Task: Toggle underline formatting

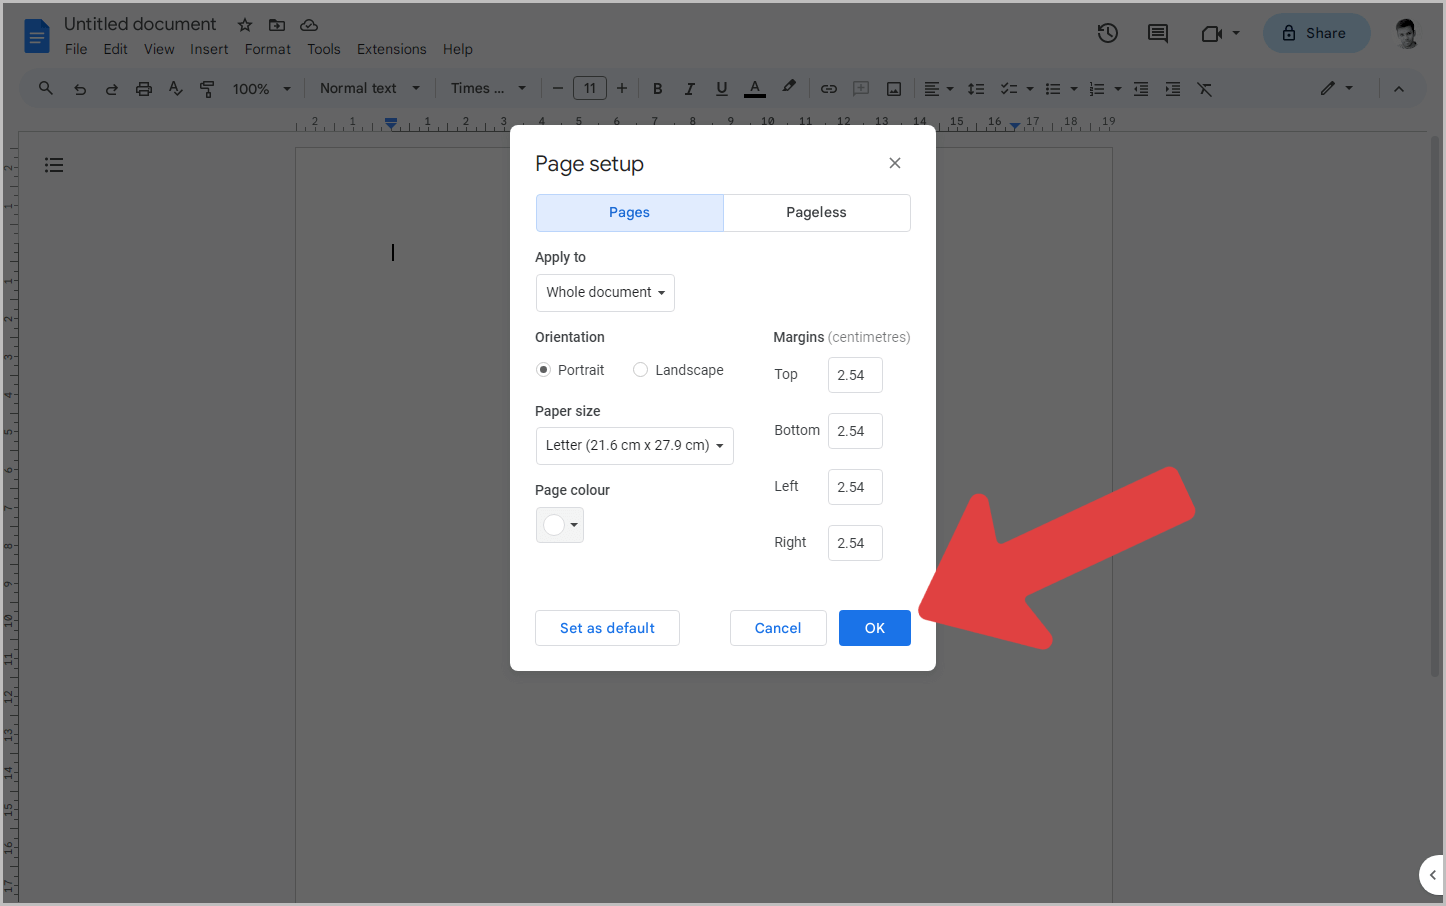Action: pyautogui.click(x=721, y=88)
